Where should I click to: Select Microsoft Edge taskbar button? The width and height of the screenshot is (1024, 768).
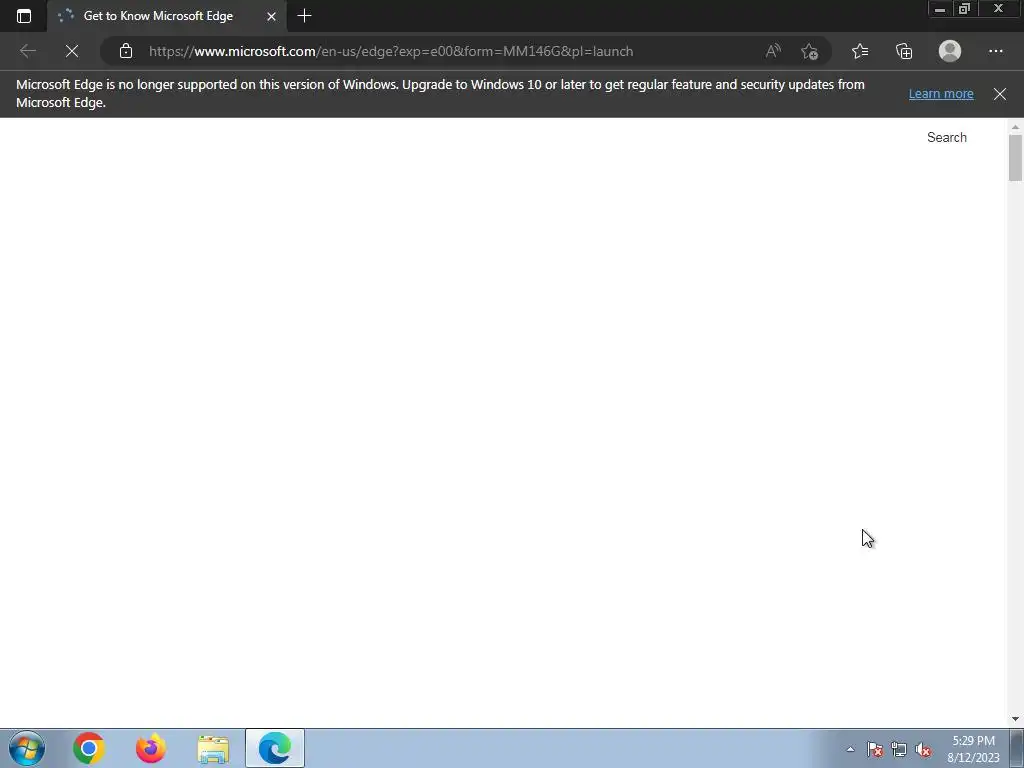(x=275, y=748)
